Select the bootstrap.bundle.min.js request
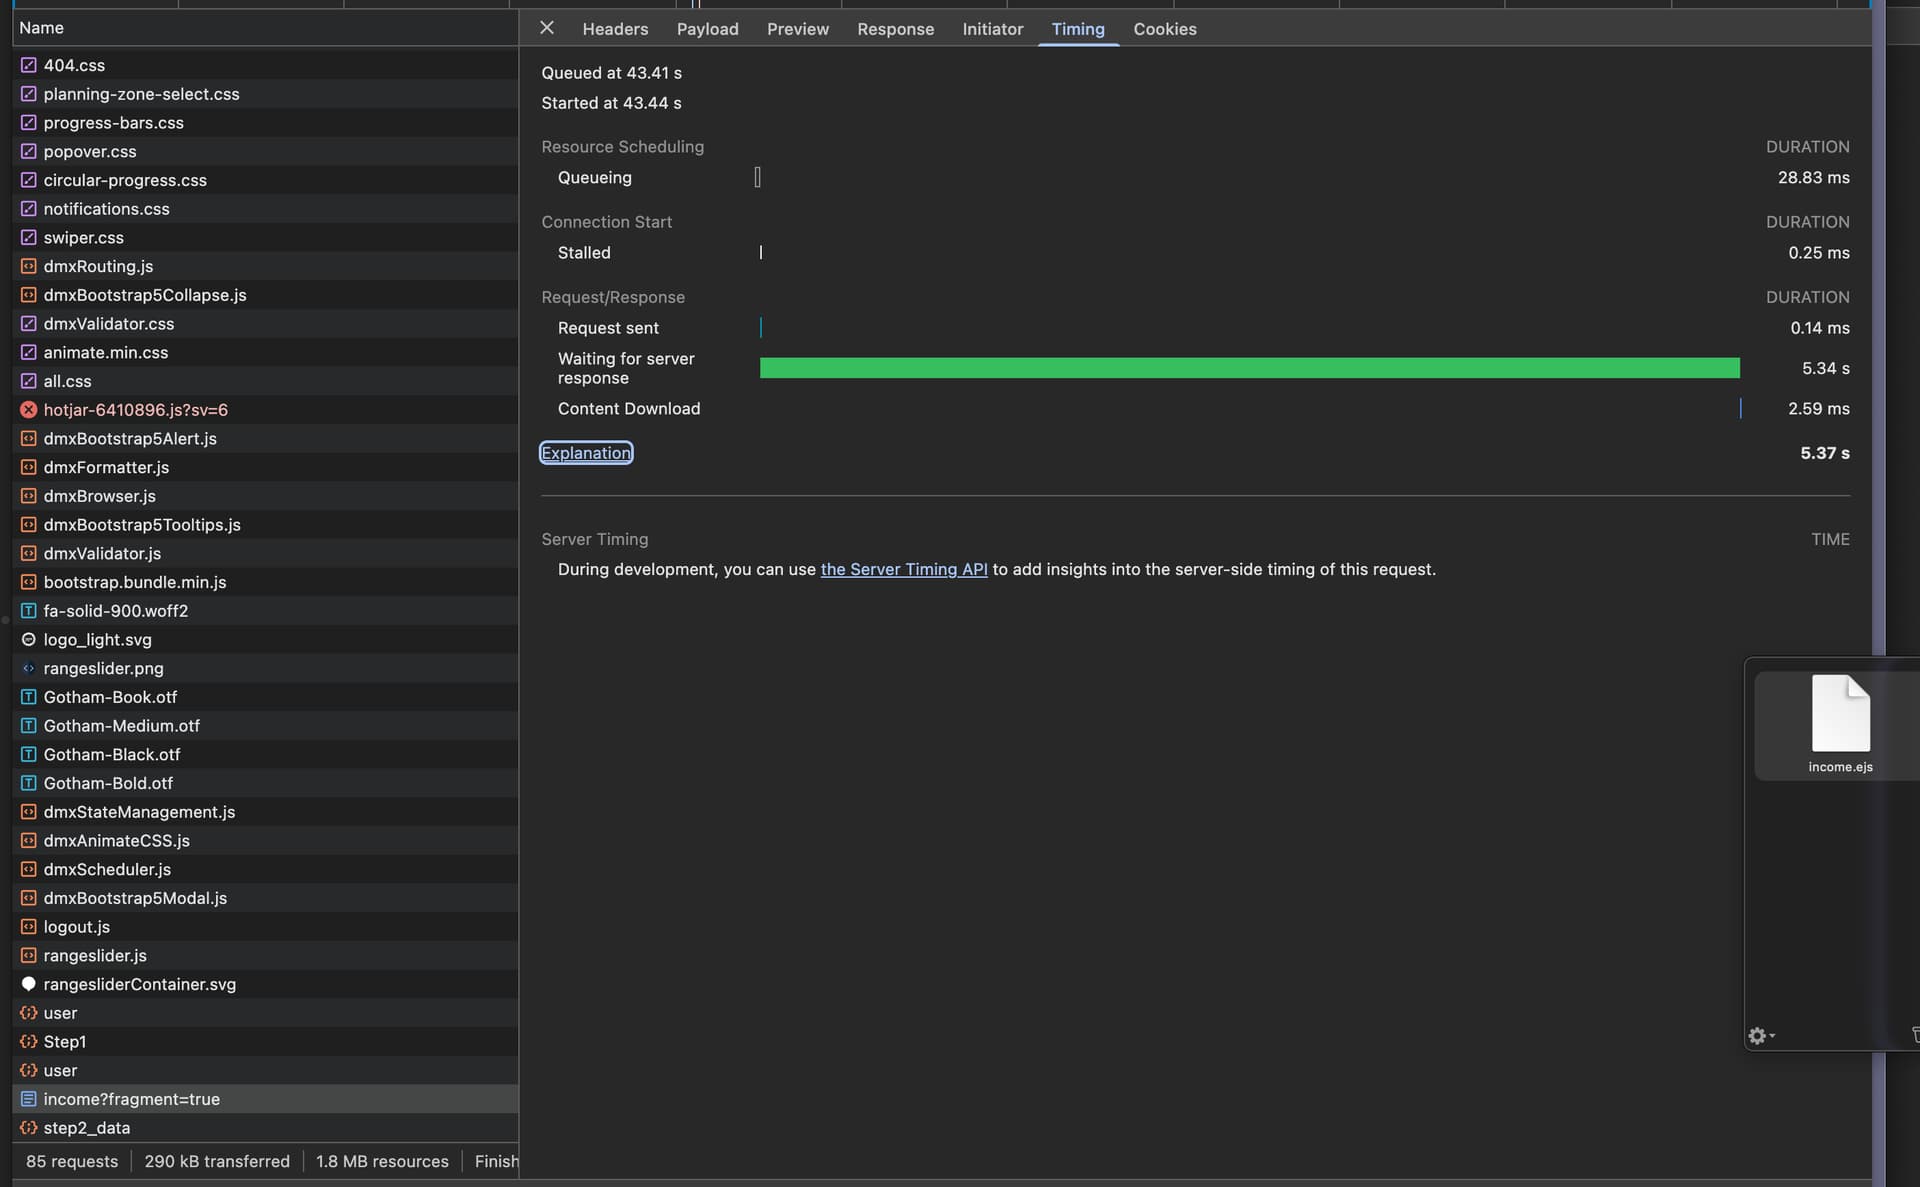 [135, 582]
